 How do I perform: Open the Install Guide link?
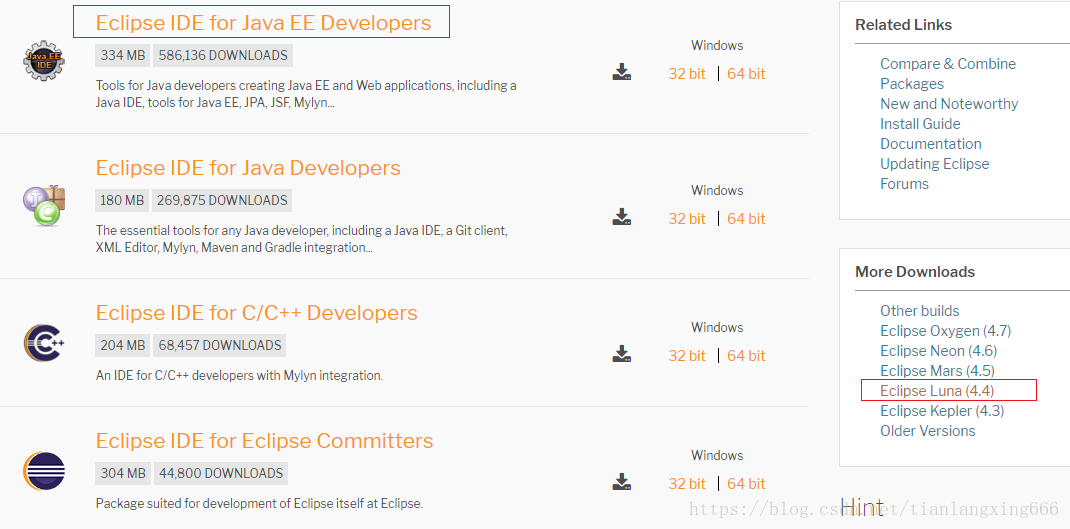[920, 124]
